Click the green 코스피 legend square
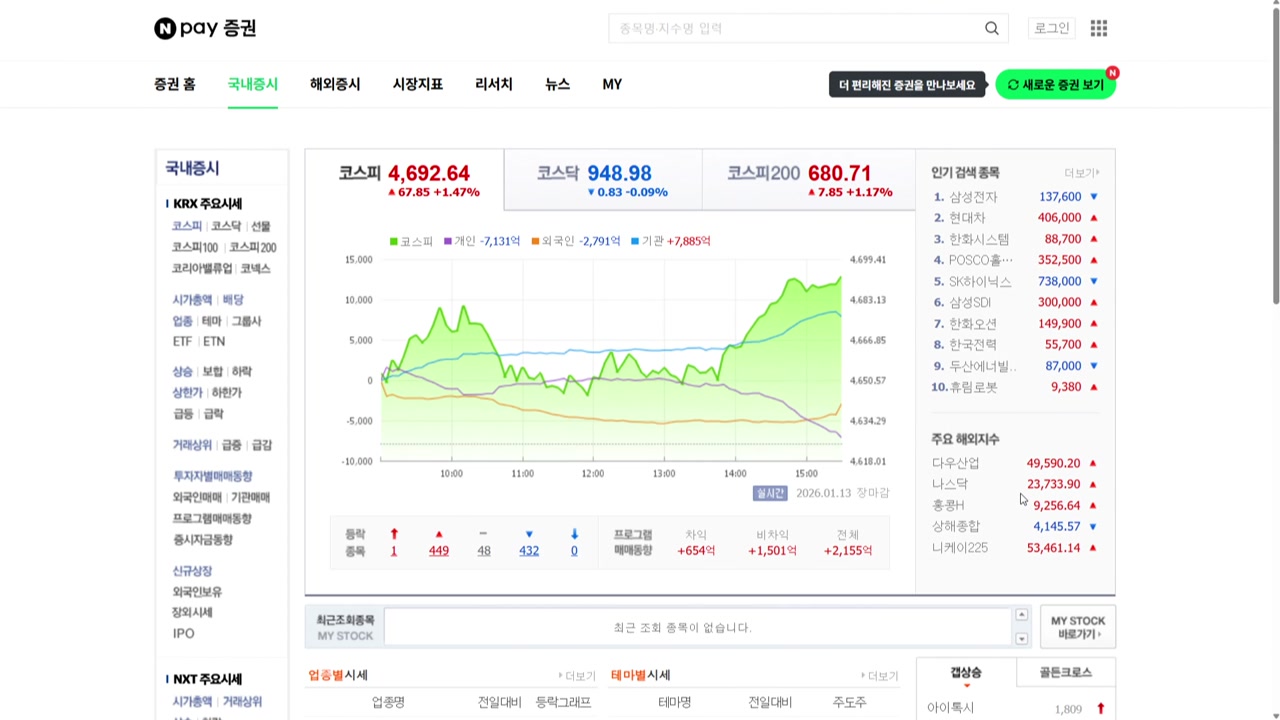The height and width of the screenshot is (720, 1280). point(394,241)
